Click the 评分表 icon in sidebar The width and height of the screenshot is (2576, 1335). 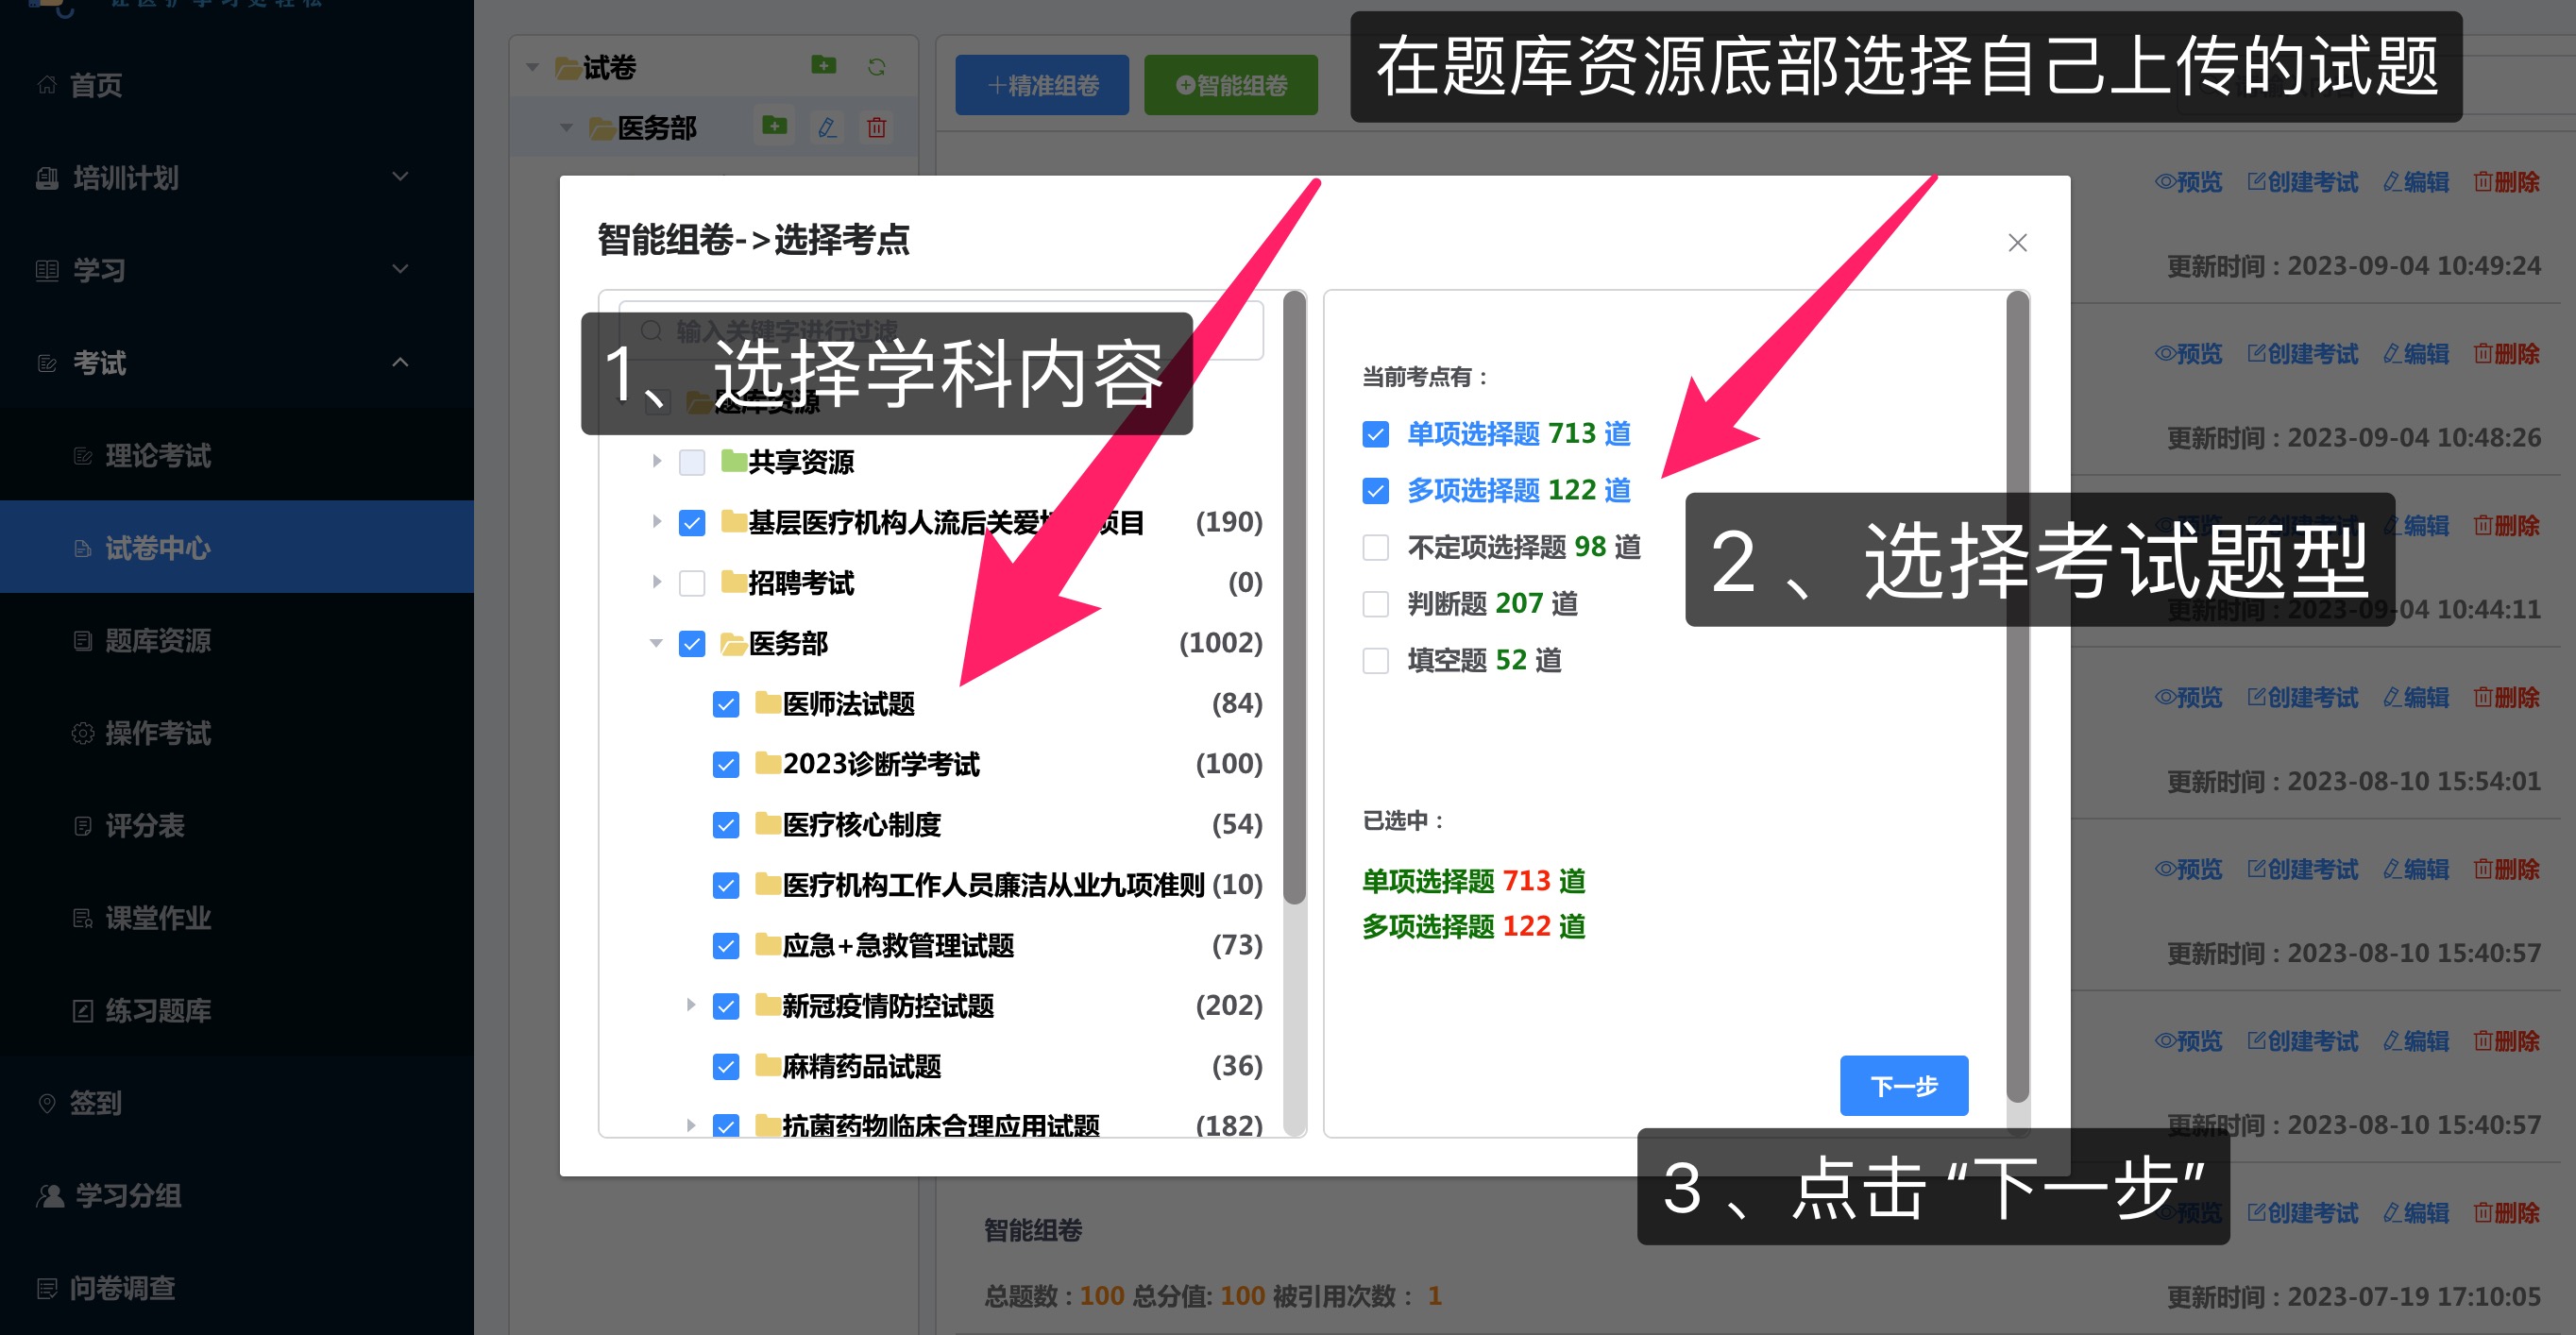pyautogui.click(x=83, y=826)
